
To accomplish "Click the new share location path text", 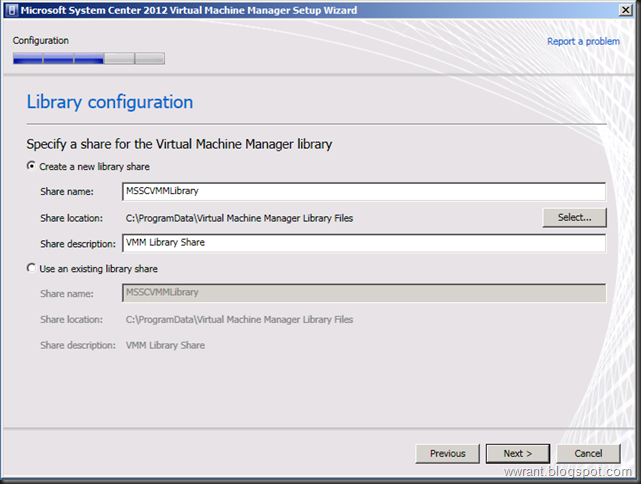I will 238,218.
